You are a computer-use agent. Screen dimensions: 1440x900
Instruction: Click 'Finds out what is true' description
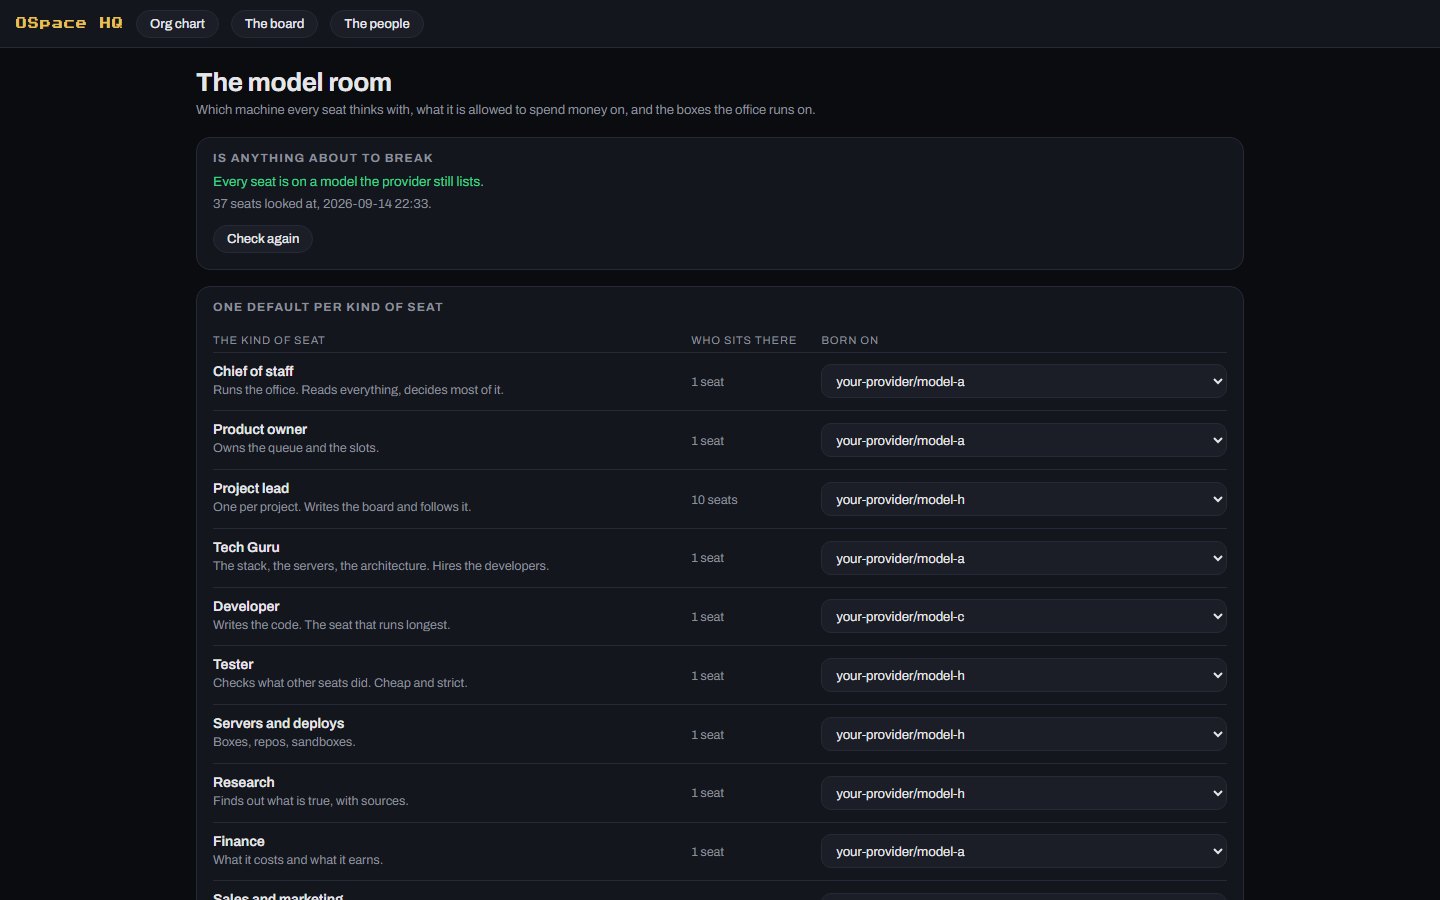pos(310,801)
